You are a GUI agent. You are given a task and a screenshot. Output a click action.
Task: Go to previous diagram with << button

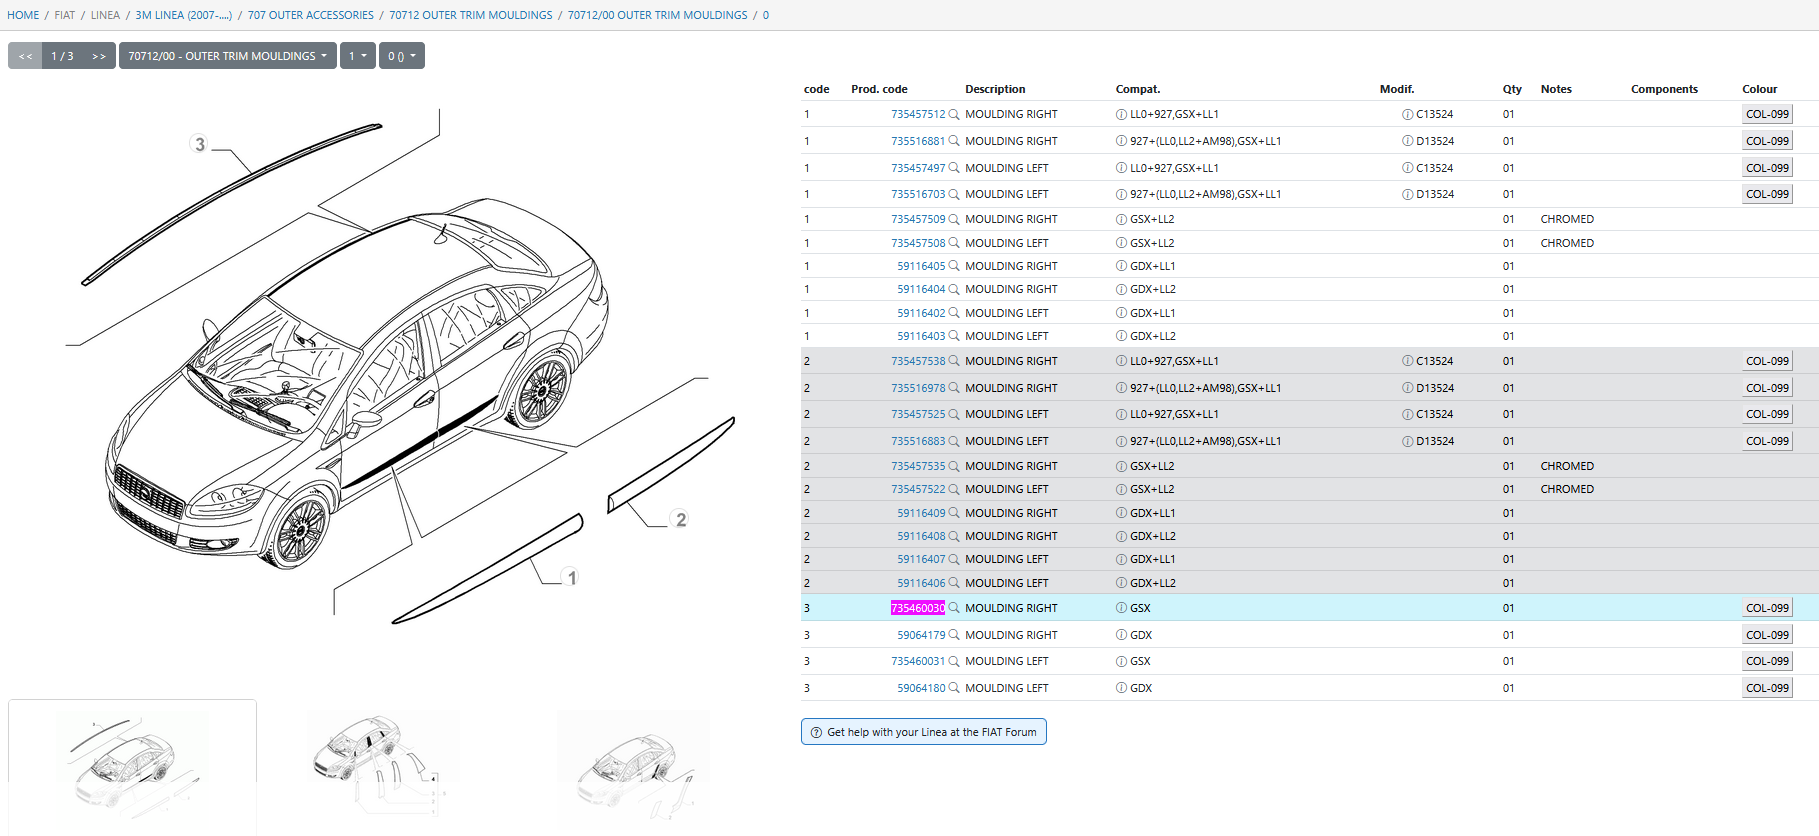click(25, 56)
